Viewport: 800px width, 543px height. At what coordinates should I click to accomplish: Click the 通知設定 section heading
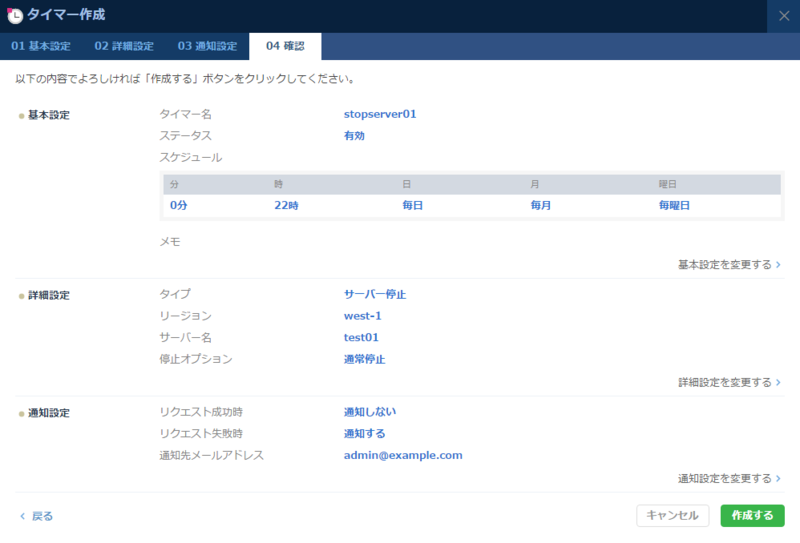(48, 413)
